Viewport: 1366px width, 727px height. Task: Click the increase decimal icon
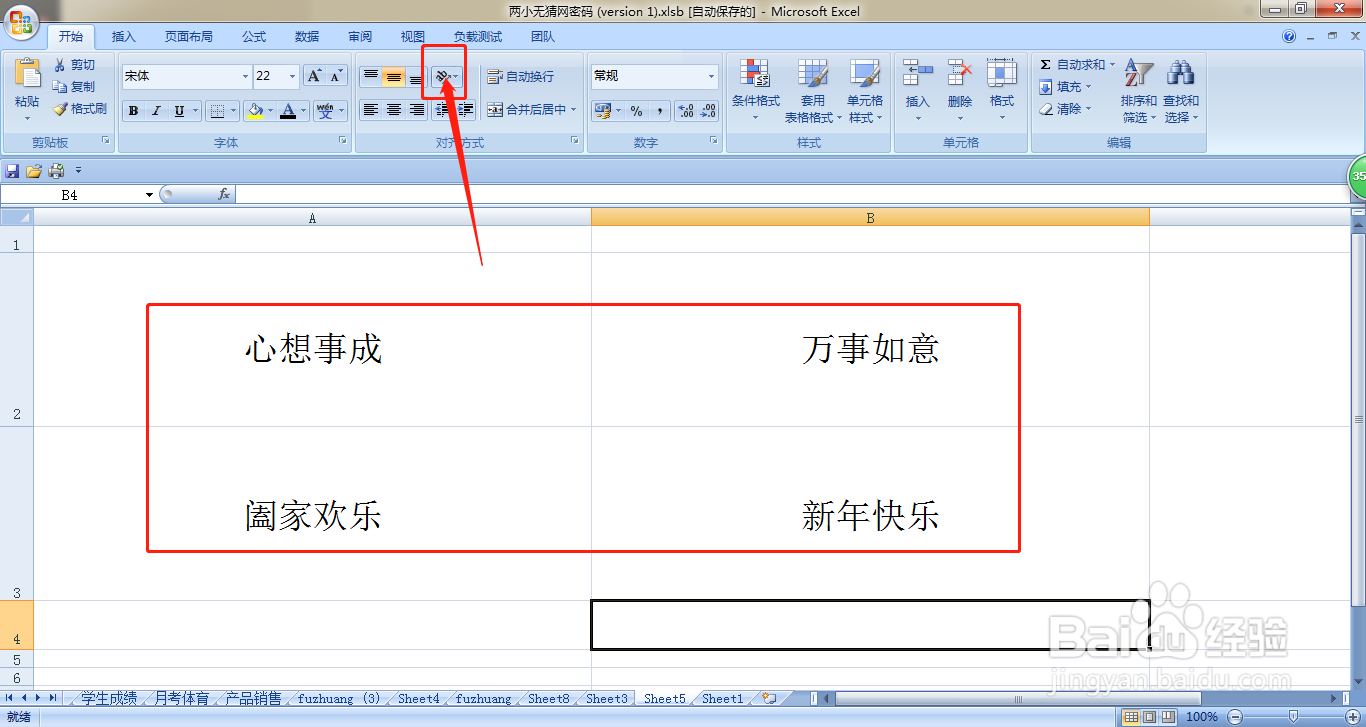(x=686, y=111)
